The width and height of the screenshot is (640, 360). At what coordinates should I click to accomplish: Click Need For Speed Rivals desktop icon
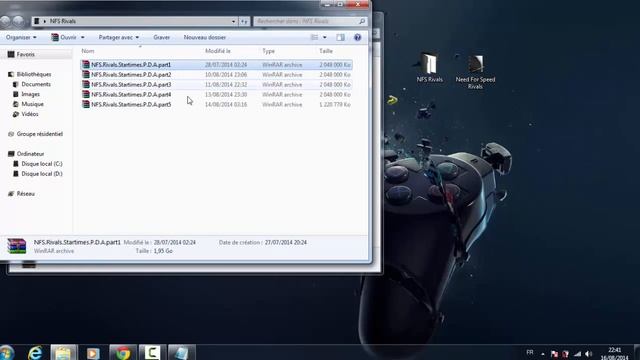click(476, 71)
